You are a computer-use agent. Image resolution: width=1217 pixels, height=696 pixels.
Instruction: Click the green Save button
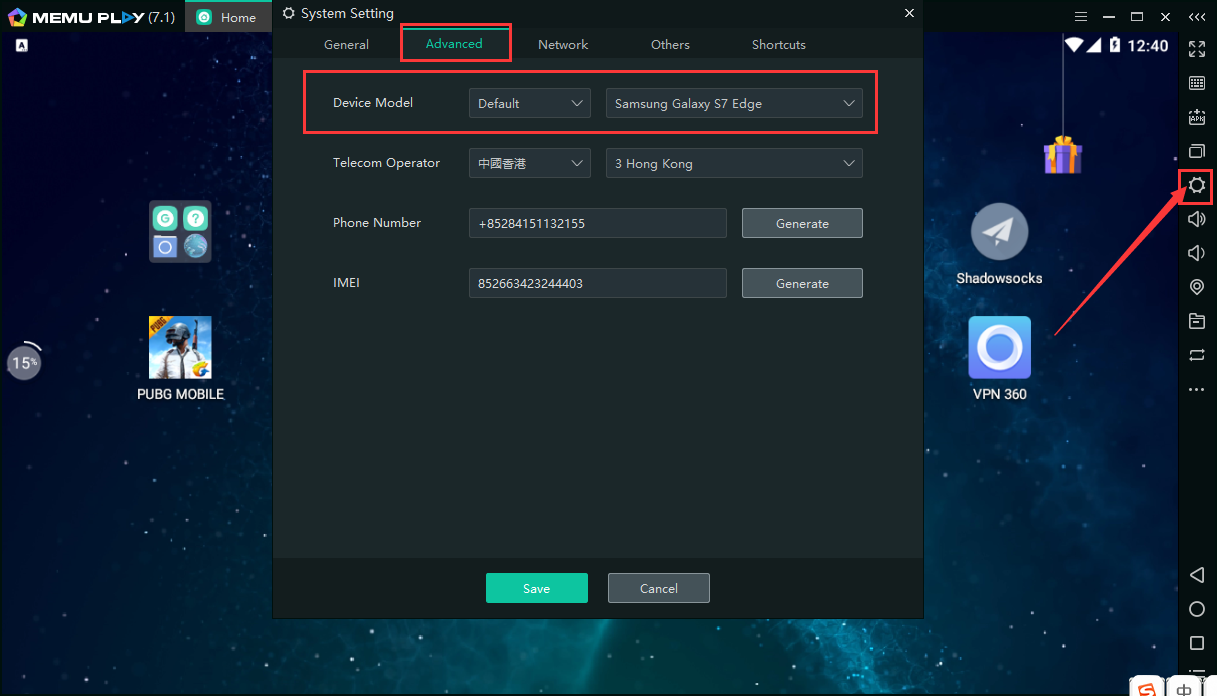coord(536,588)
